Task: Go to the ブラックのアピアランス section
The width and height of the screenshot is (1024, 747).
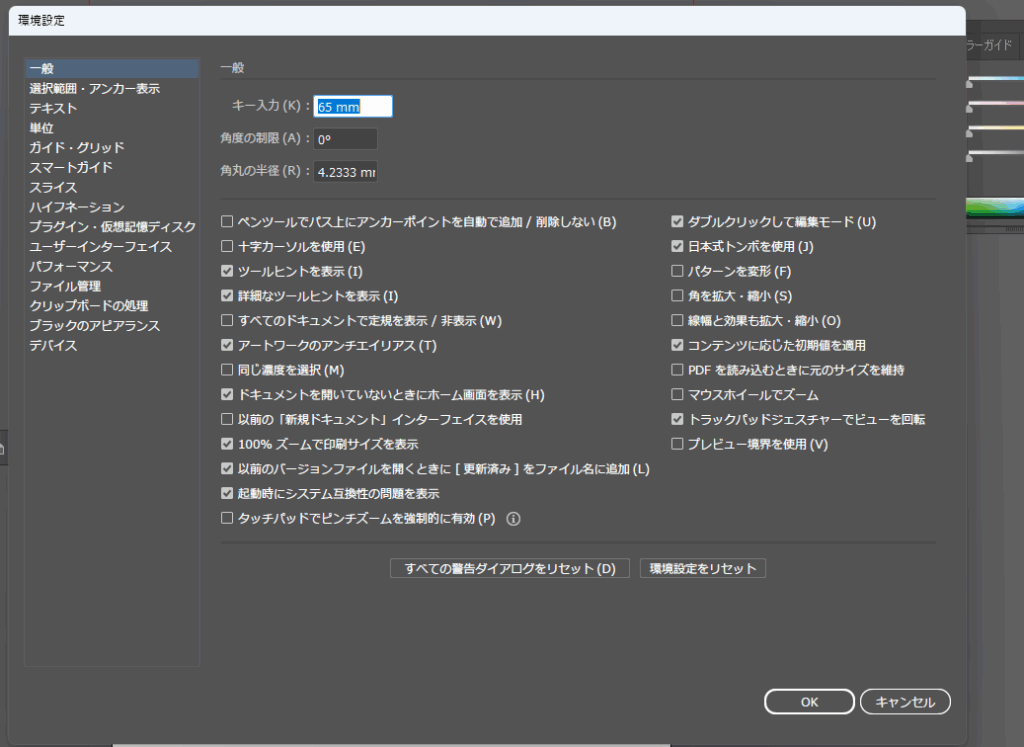Action: click(94, 326)
